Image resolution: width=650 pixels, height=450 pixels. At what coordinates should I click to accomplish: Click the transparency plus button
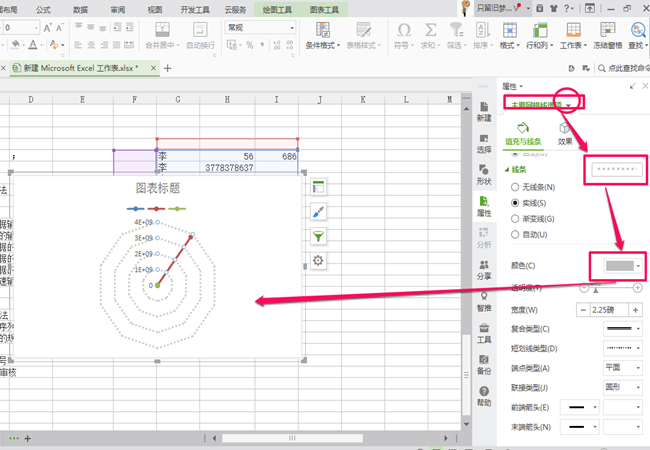coord(637,288)
